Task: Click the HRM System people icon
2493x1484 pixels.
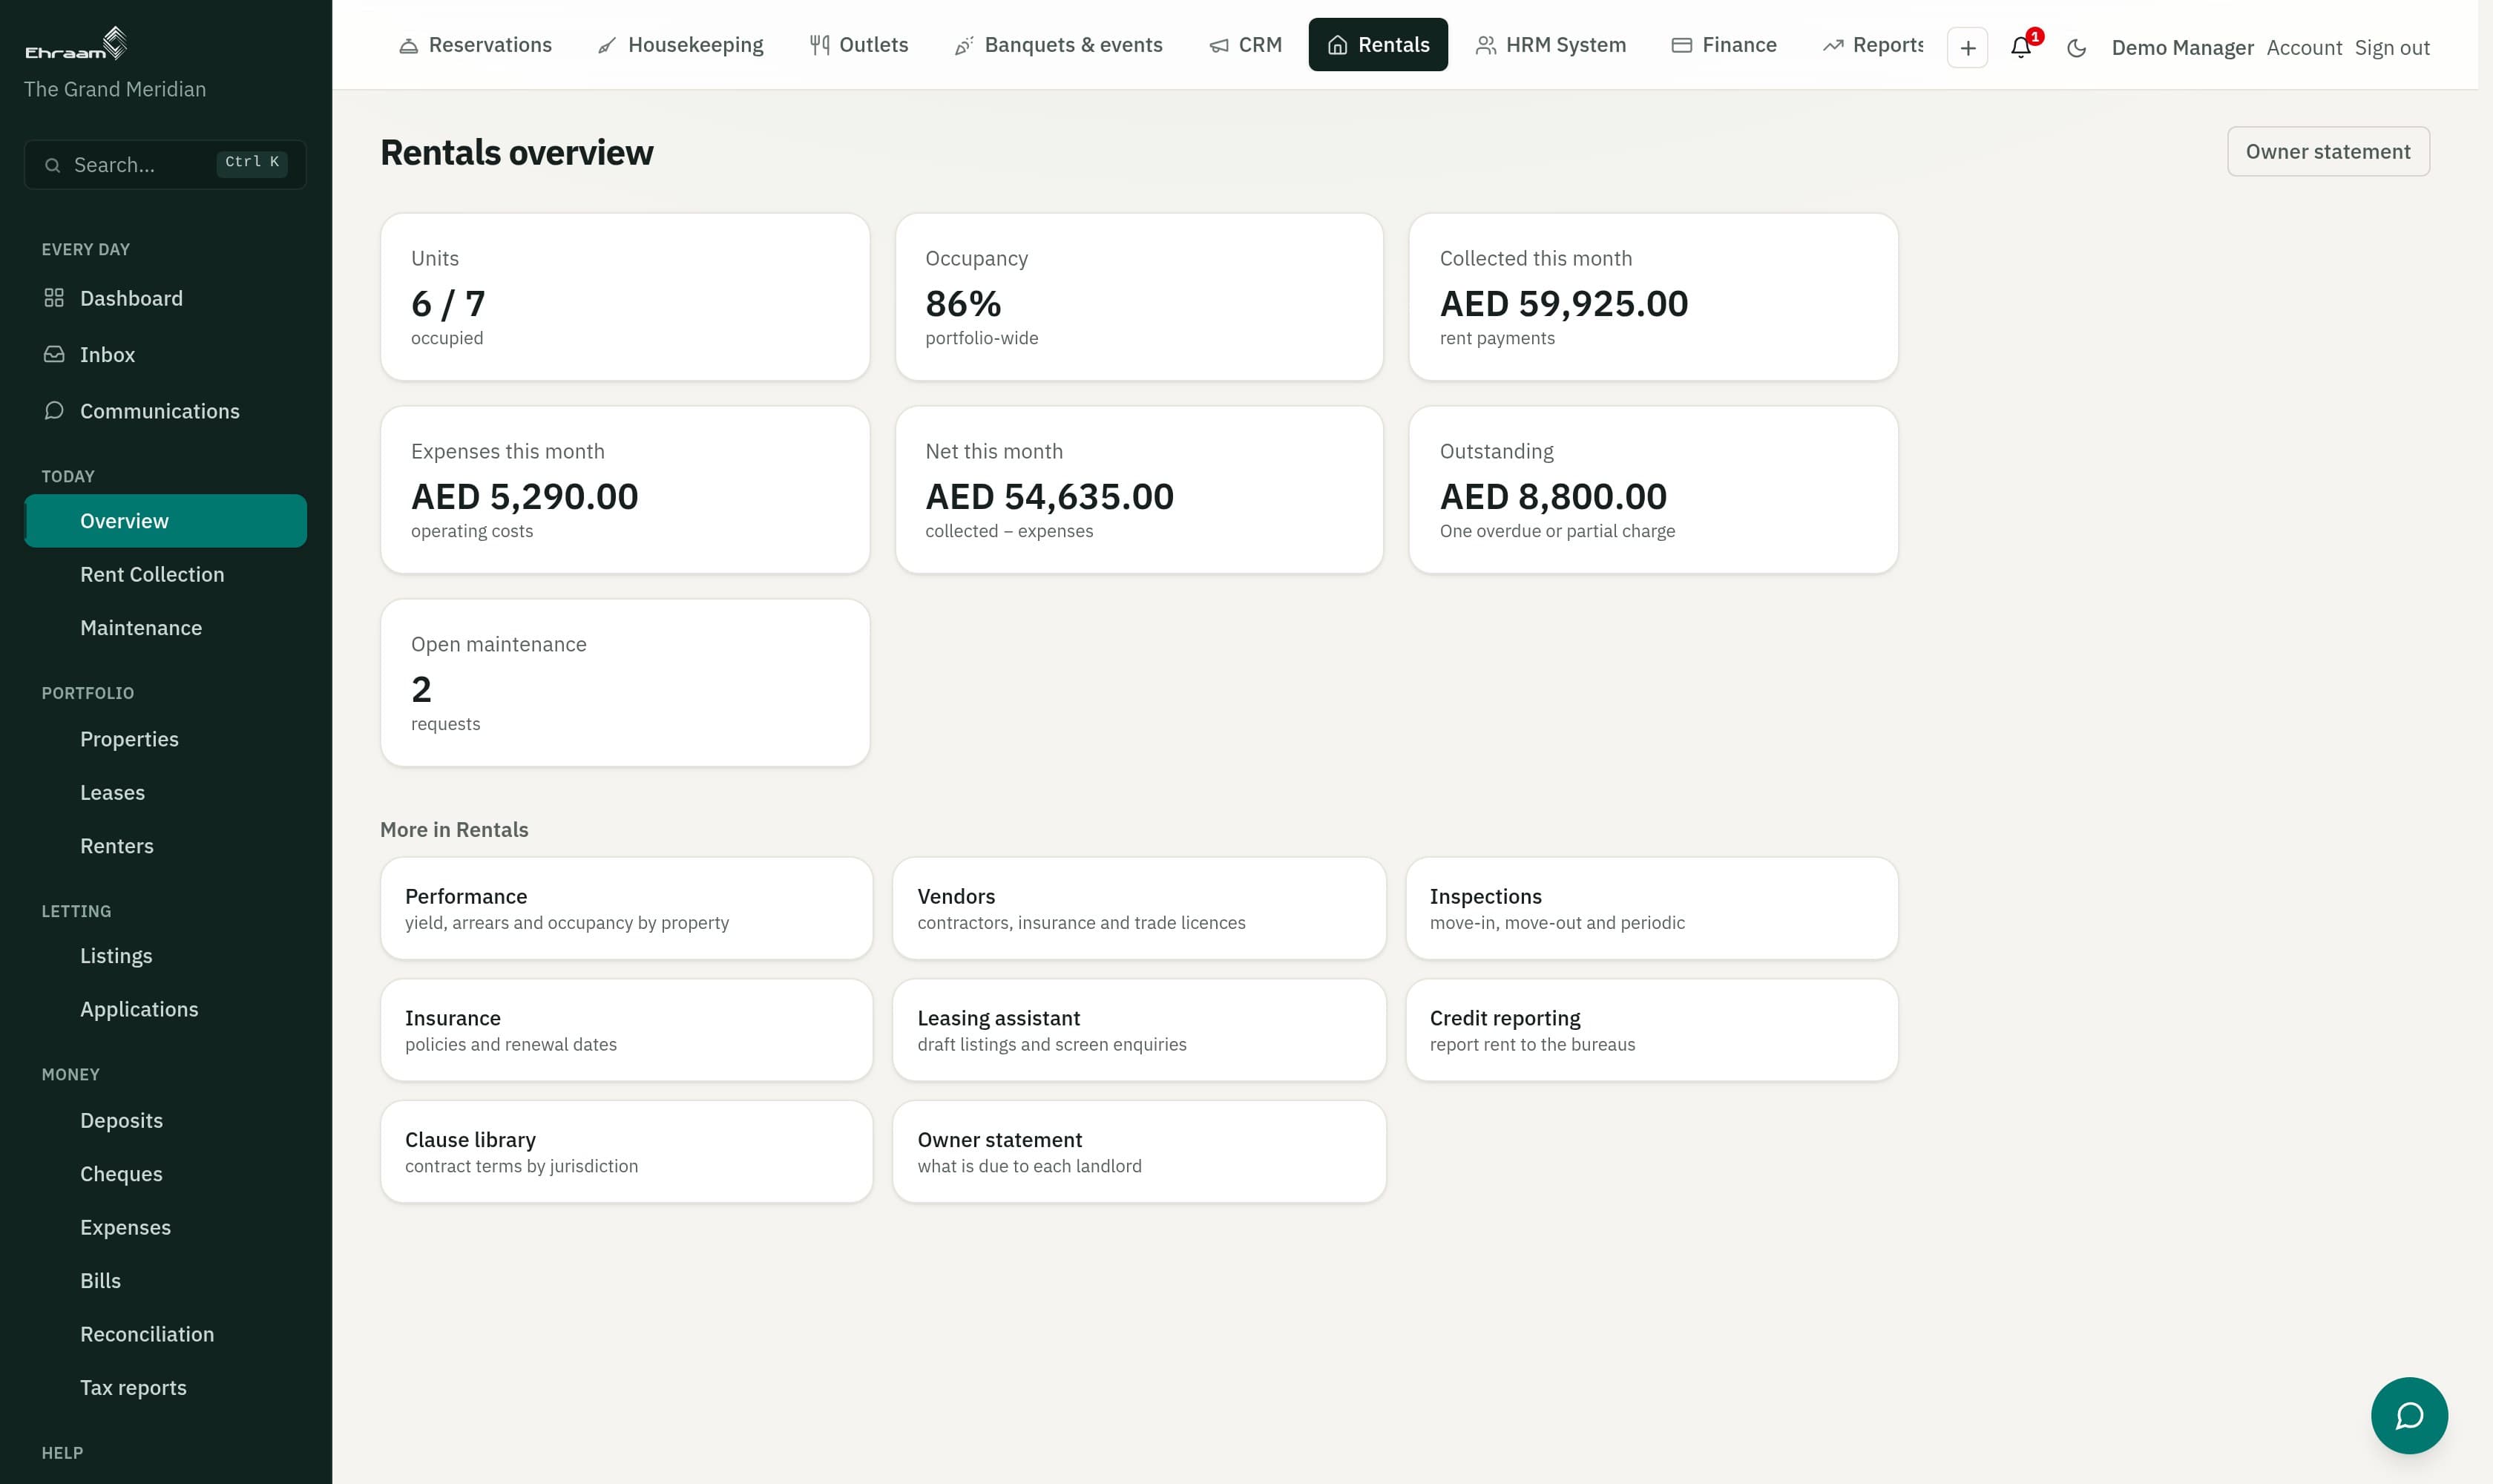Action: [1485, 45]
